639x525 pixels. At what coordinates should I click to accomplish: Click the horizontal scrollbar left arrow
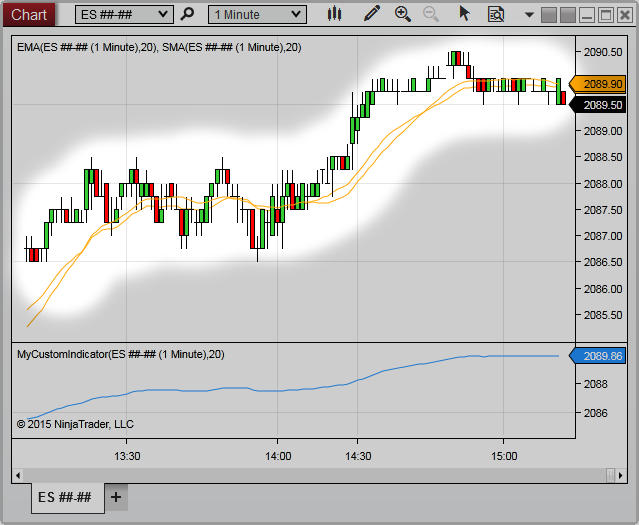(x=17, y=473)
